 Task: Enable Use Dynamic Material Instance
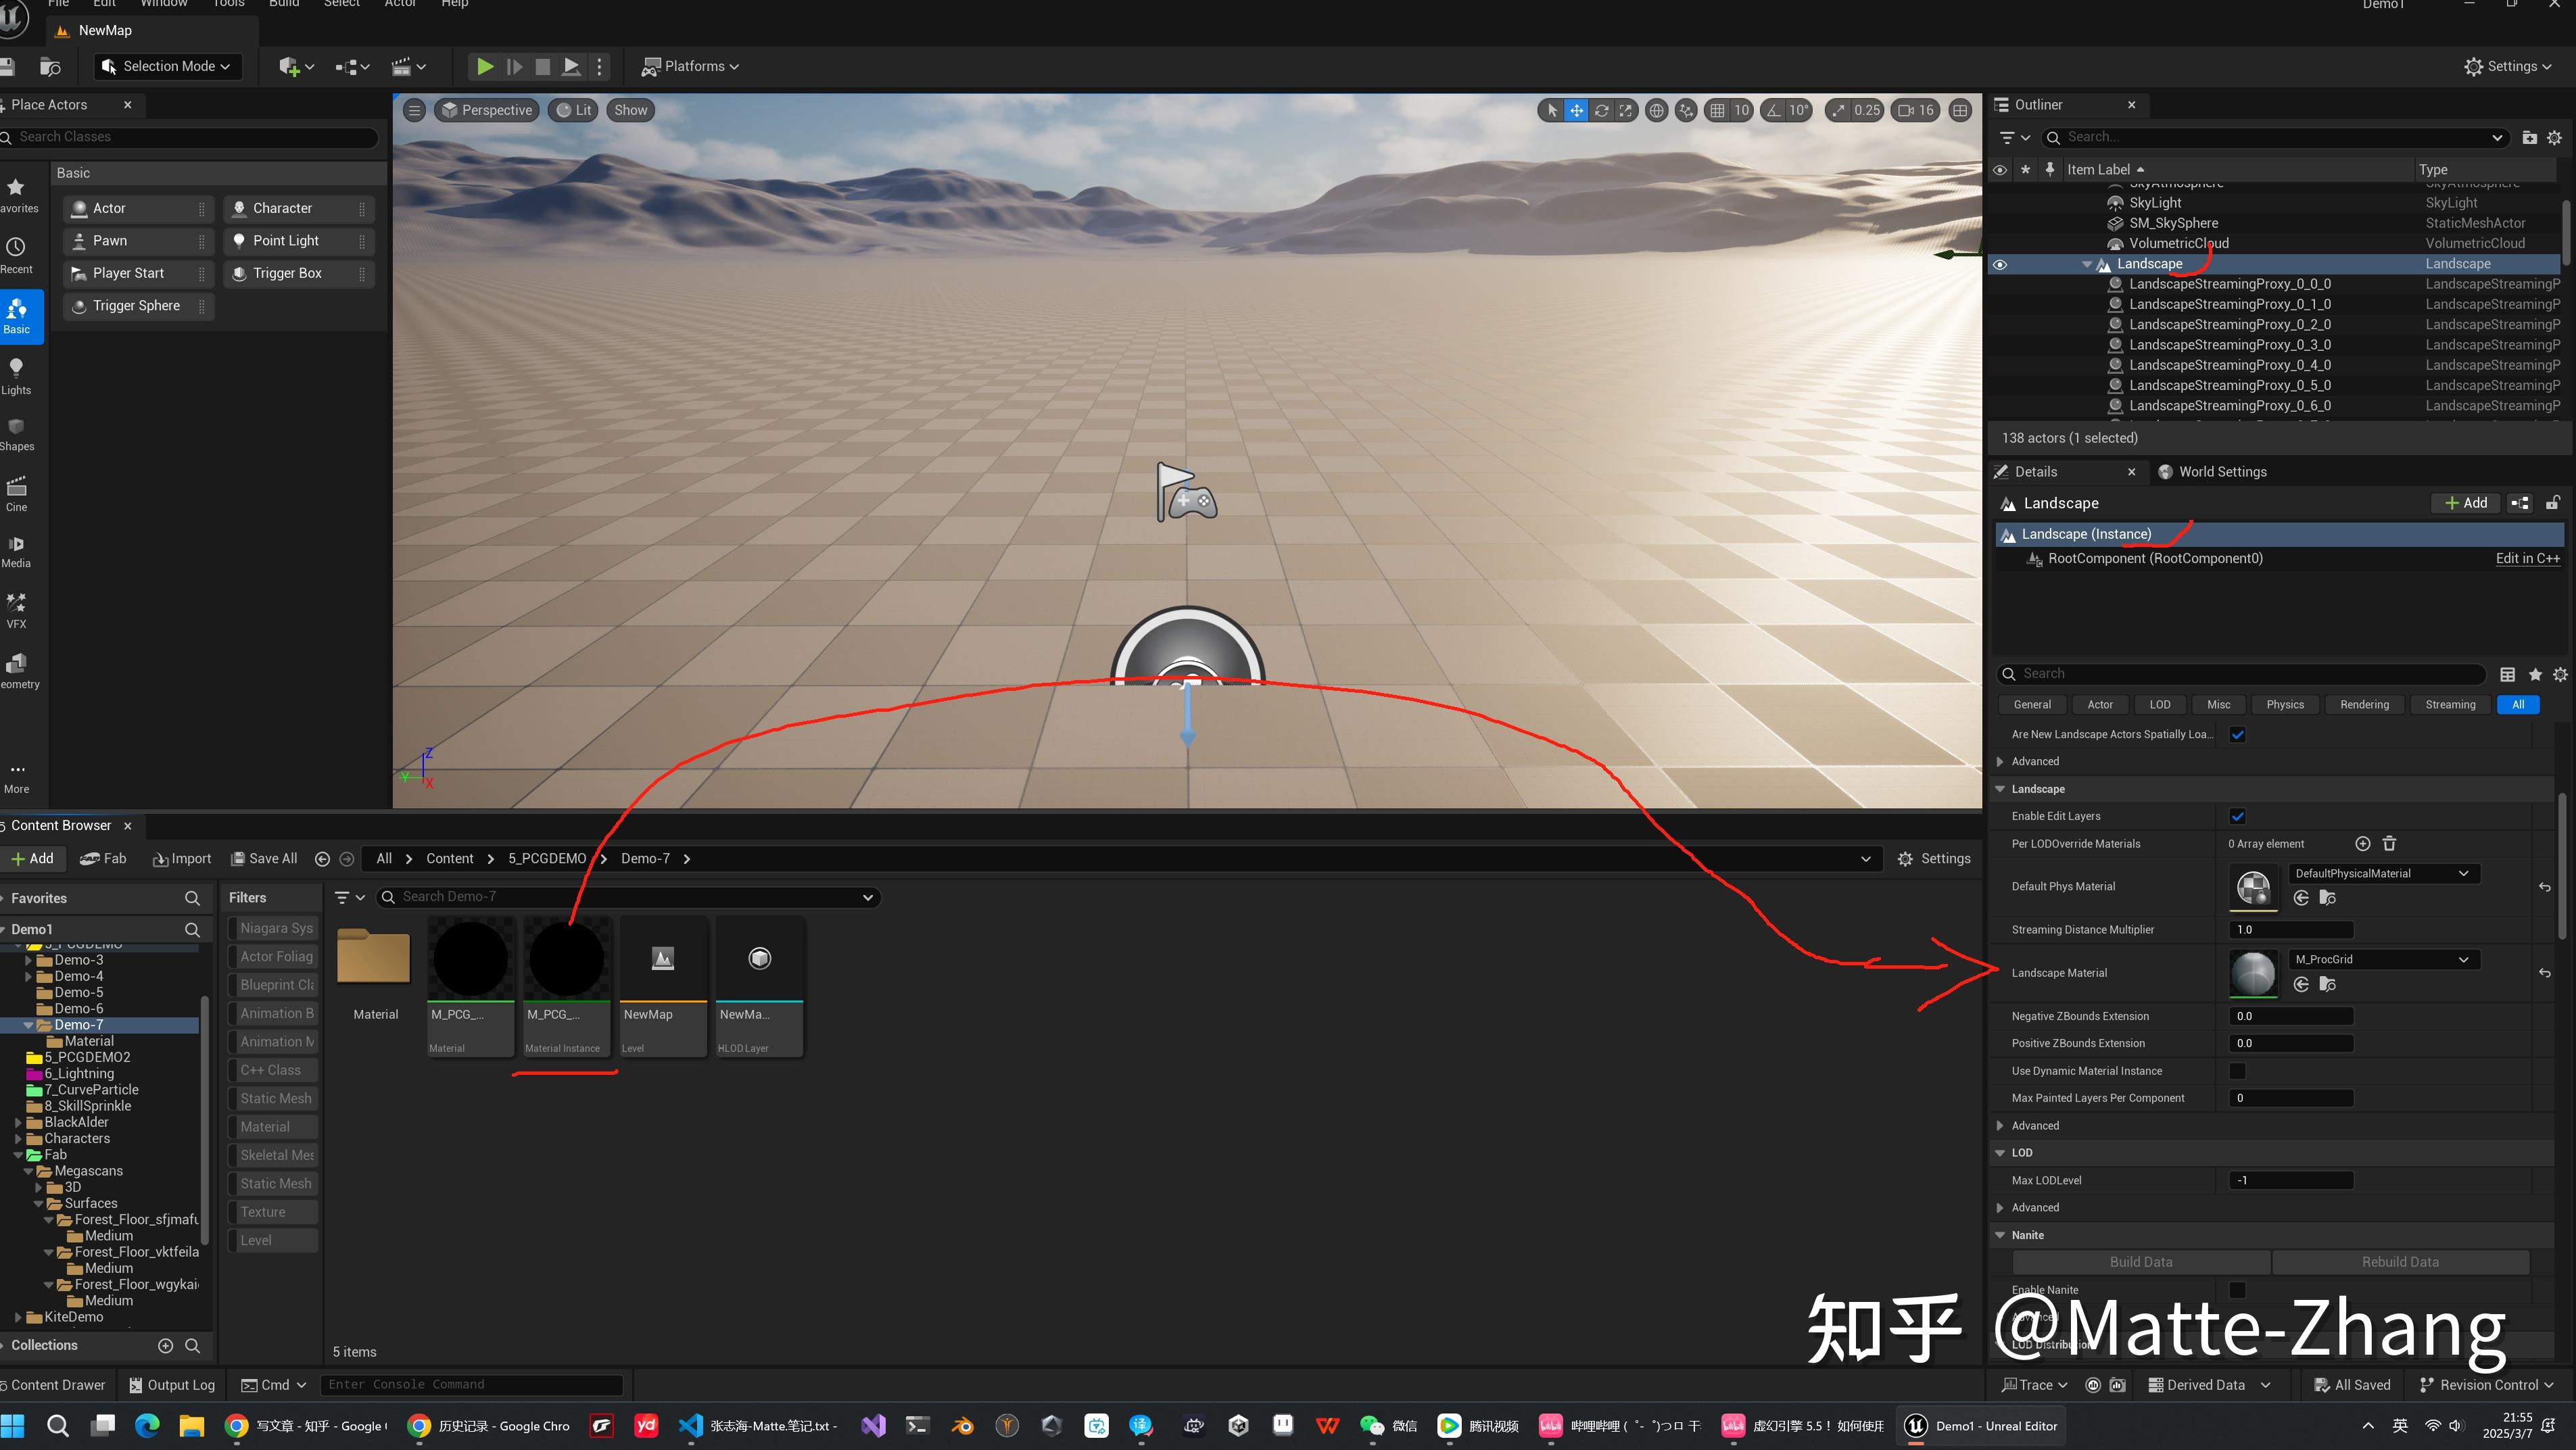pos(2238,1070)
